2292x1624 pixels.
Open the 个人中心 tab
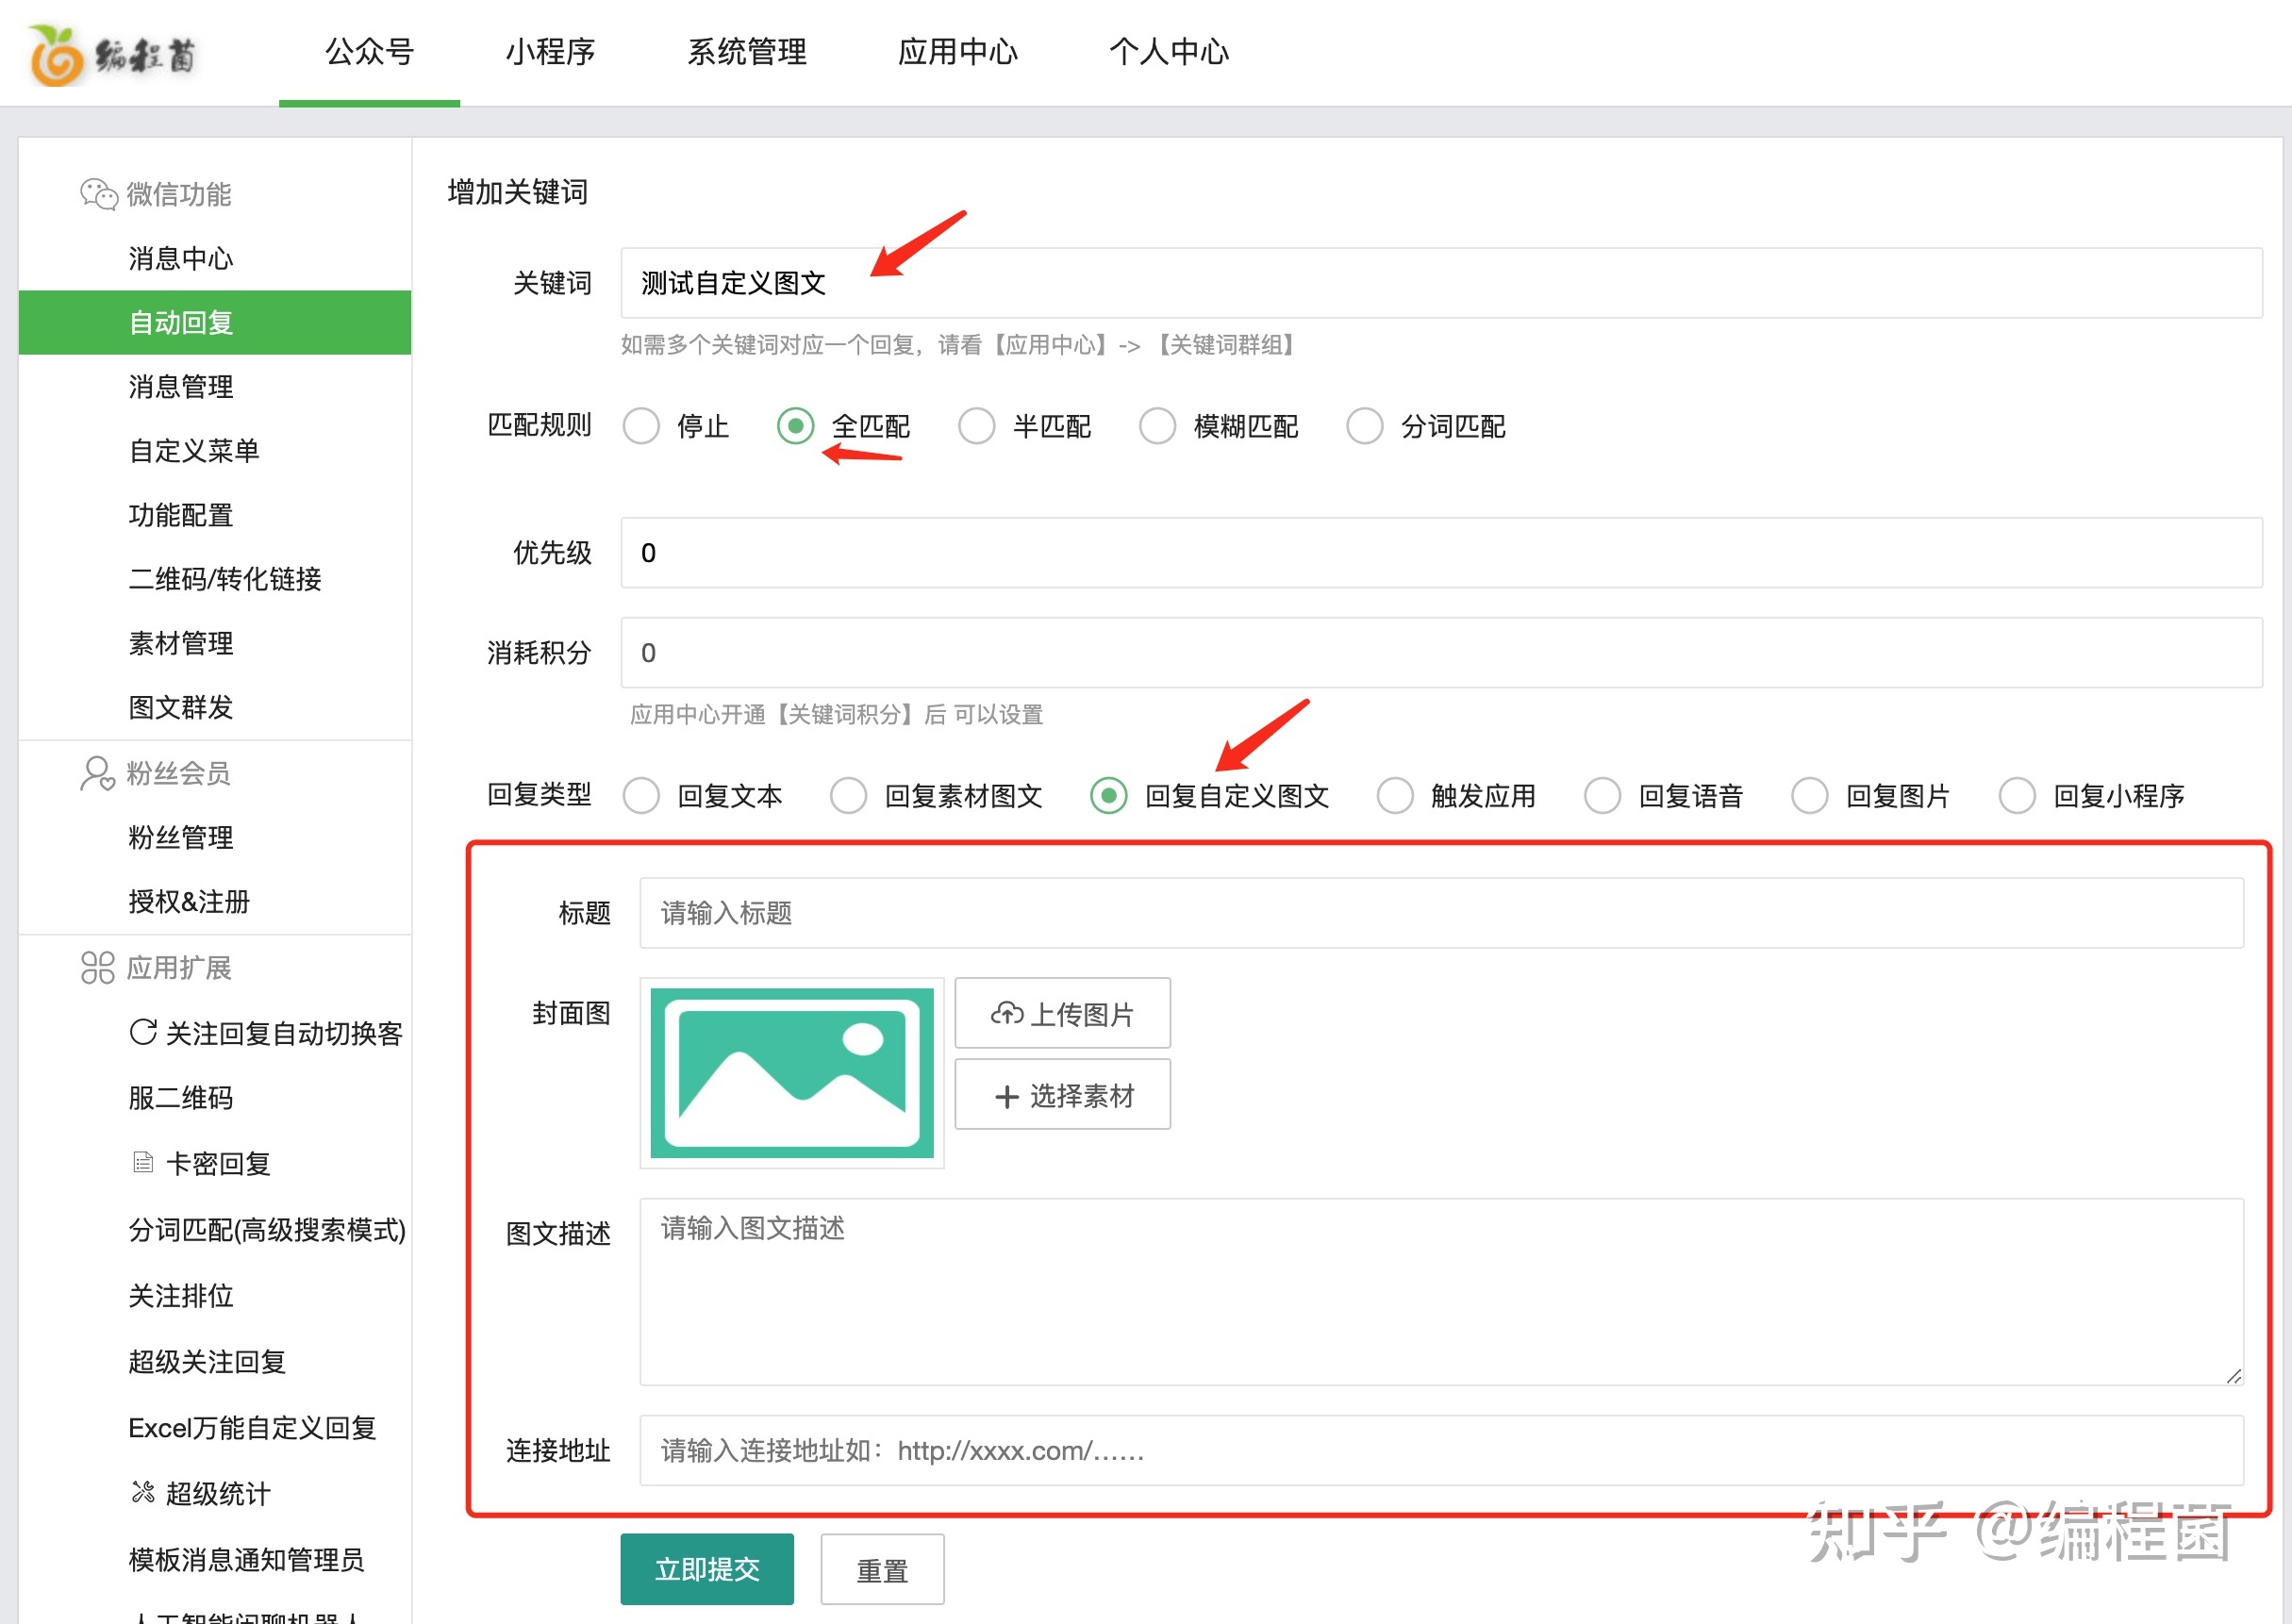1168,52
